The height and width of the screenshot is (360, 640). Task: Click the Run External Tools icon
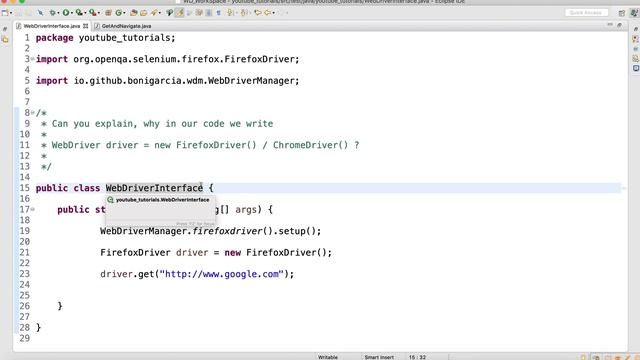point(93,13)
